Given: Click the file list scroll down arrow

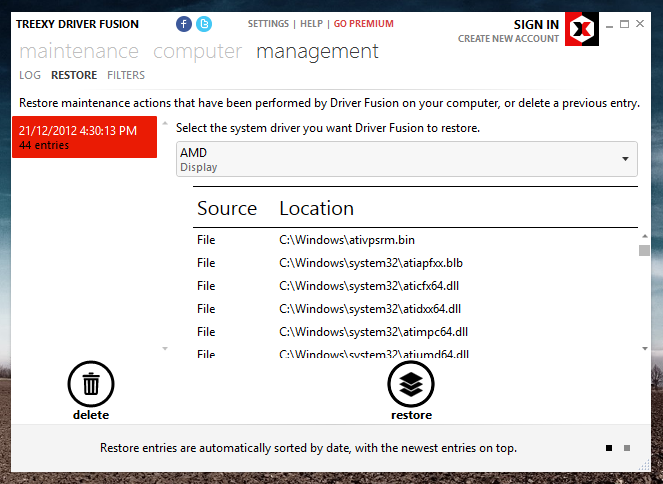Looking at the screenshot, I should point(645,349).
